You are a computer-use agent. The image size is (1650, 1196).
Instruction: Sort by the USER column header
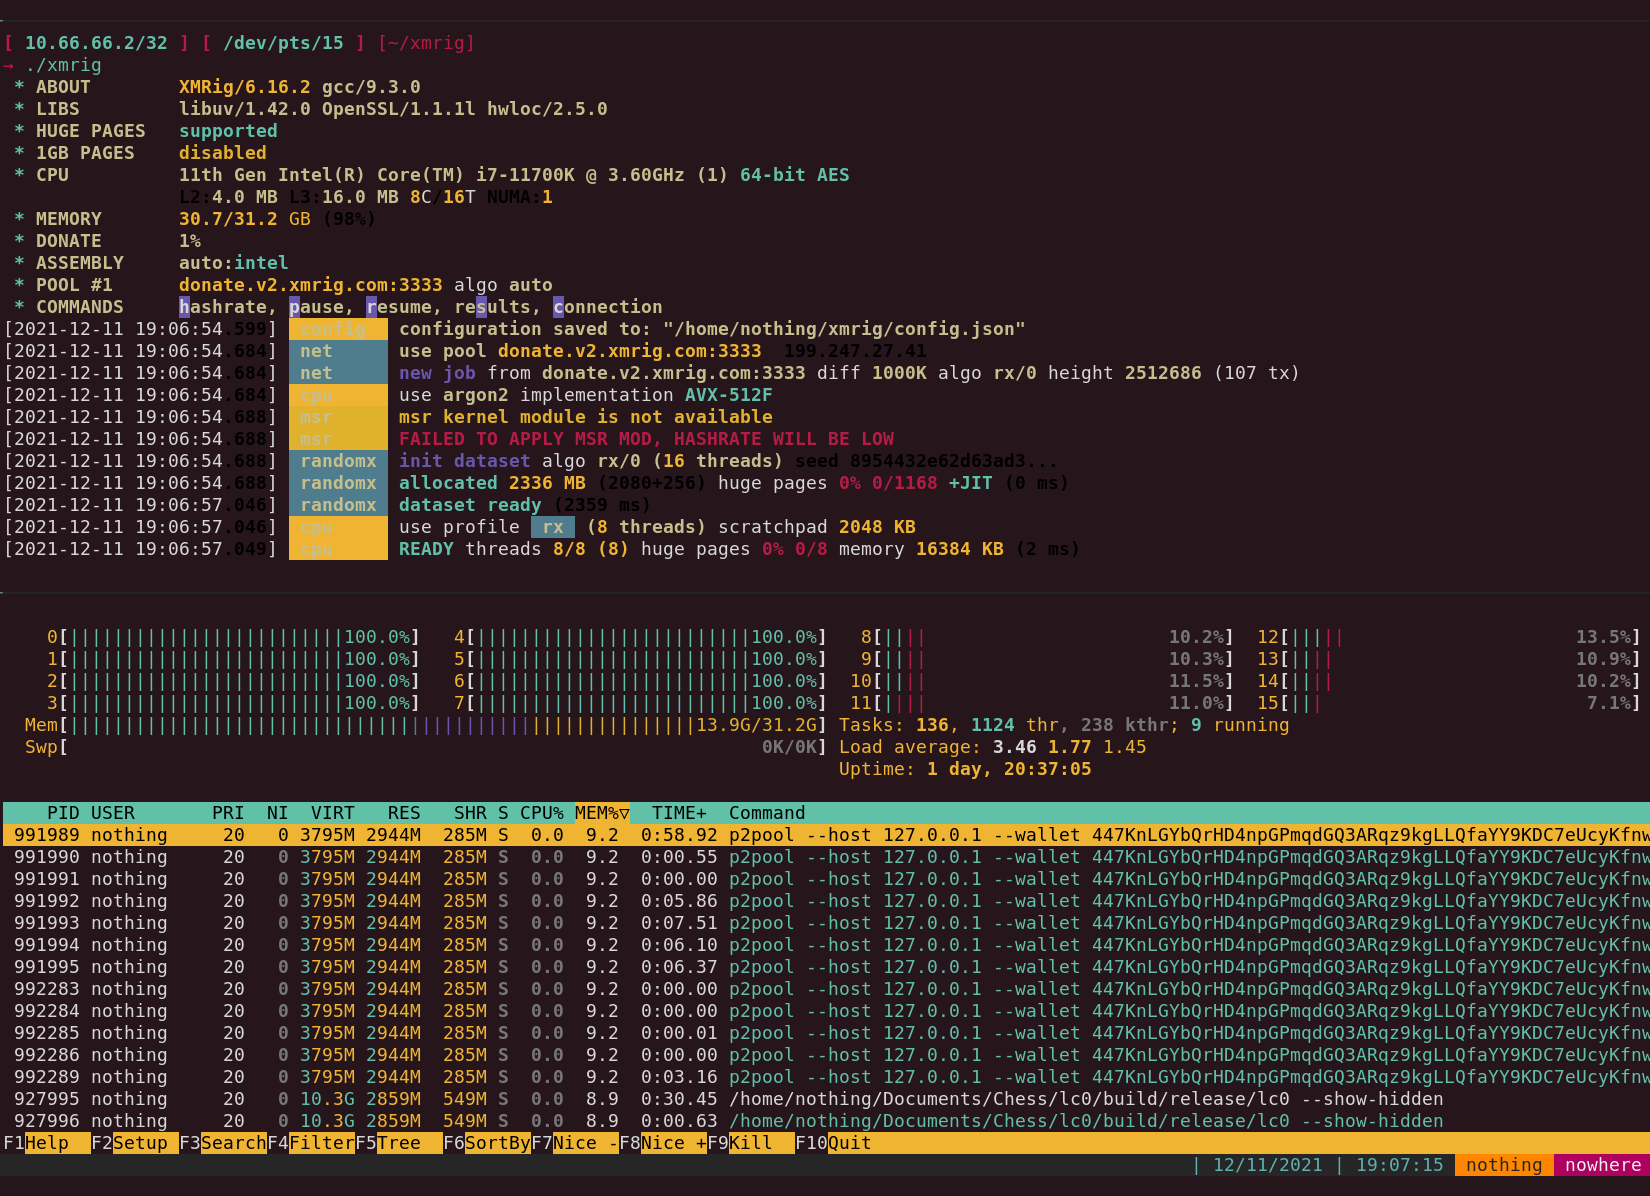(x=113, y=813)
